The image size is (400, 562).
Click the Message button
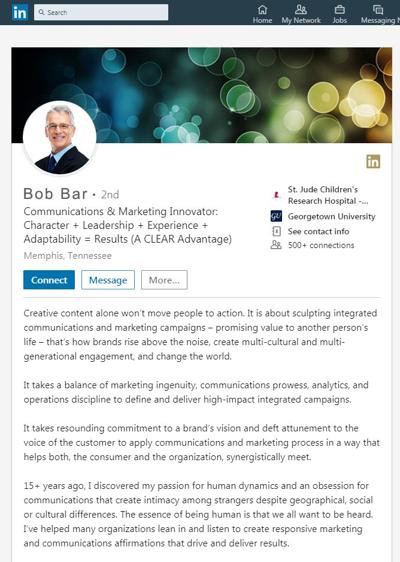tap(108, 280)
